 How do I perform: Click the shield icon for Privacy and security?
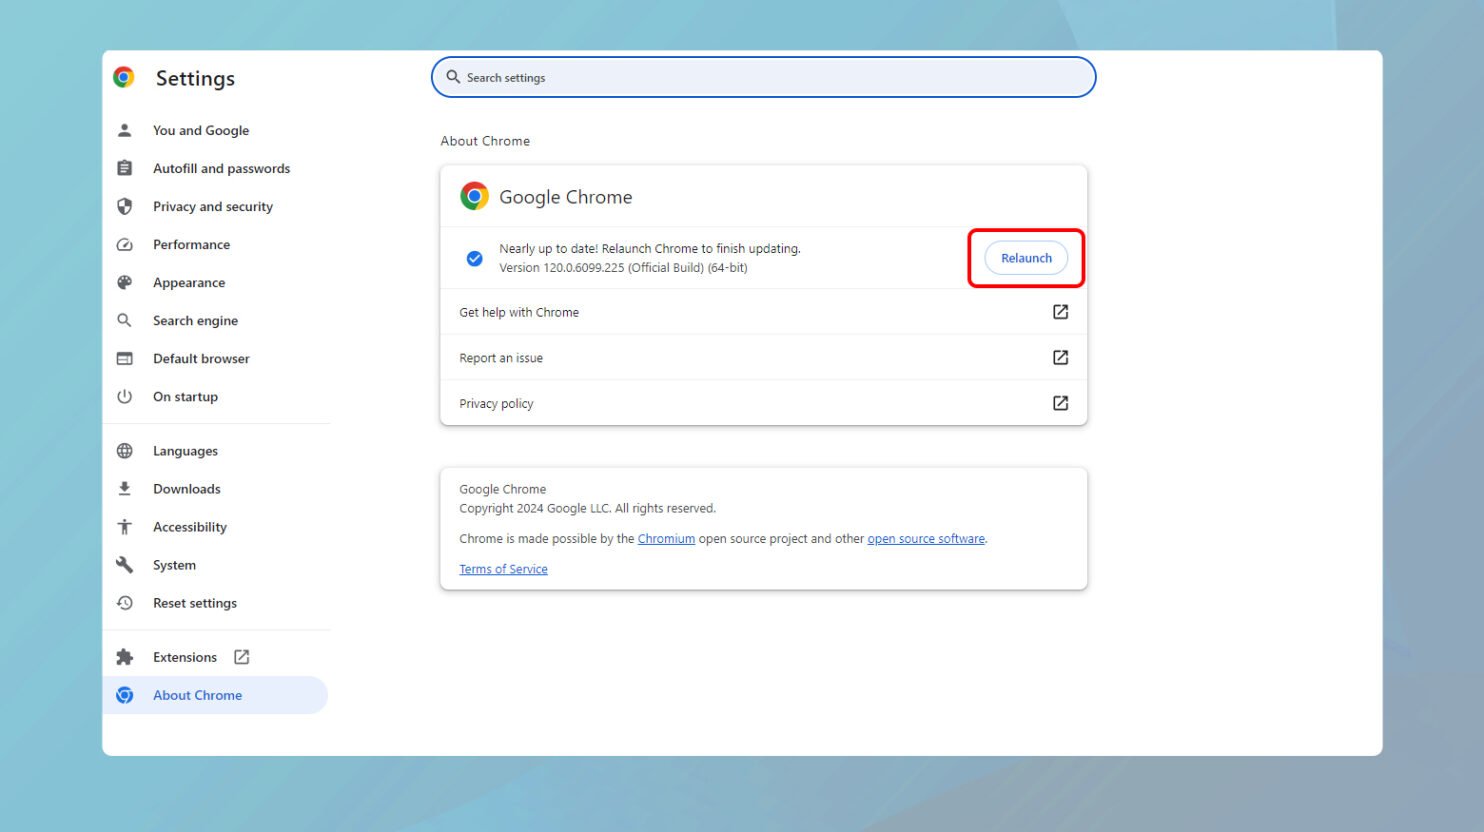coord(125,206)
